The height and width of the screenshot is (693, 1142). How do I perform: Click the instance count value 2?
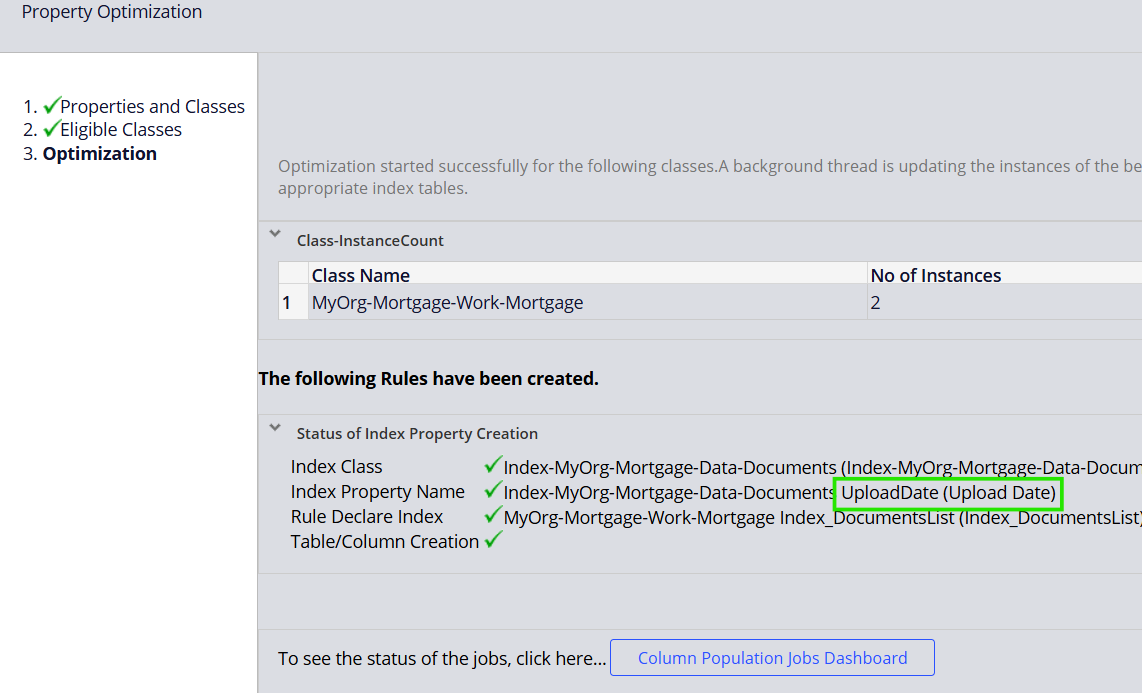(x=875, y=301)
